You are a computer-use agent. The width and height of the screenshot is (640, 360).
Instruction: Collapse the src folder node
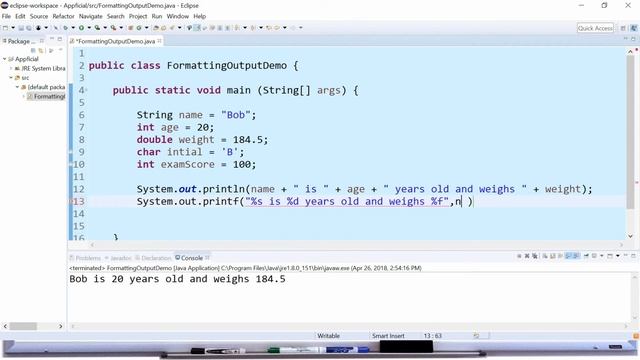[11, 78]
